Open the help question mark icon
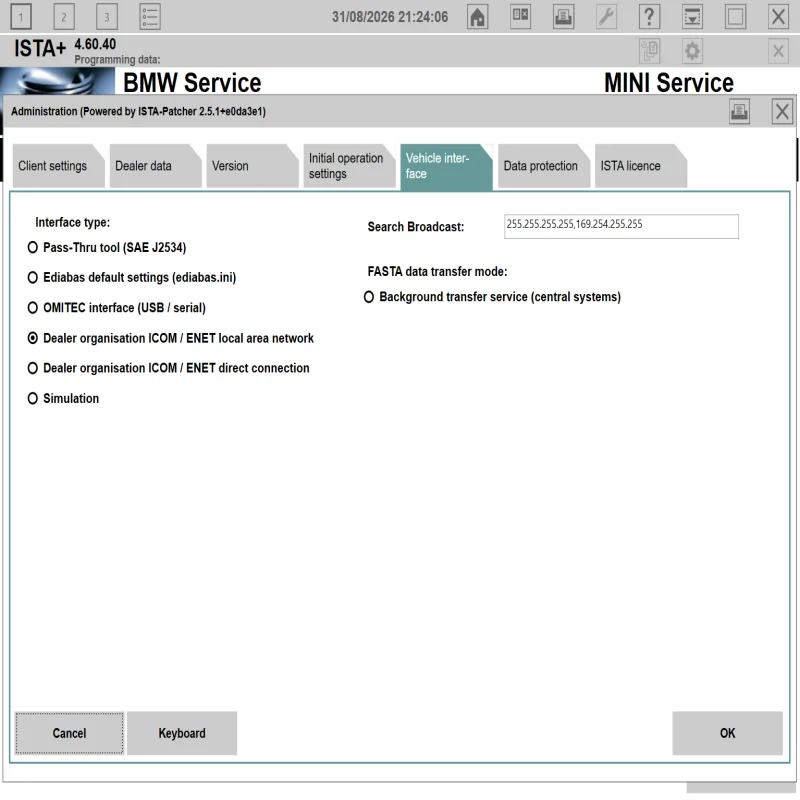Viewport: 800px width, 800px height. pos(649,17)
